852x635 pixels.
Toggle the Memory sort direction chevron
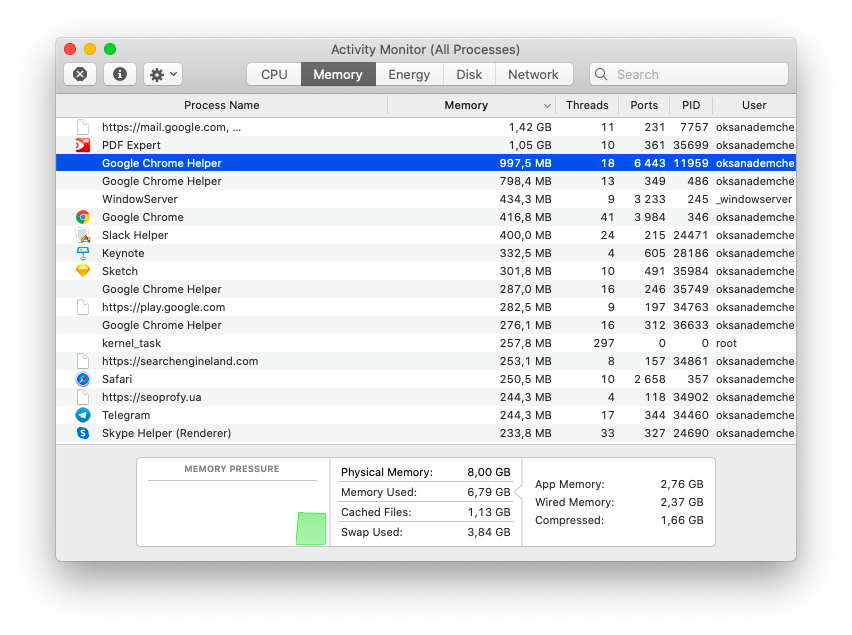pyautogui.click(x=547, y=105)
